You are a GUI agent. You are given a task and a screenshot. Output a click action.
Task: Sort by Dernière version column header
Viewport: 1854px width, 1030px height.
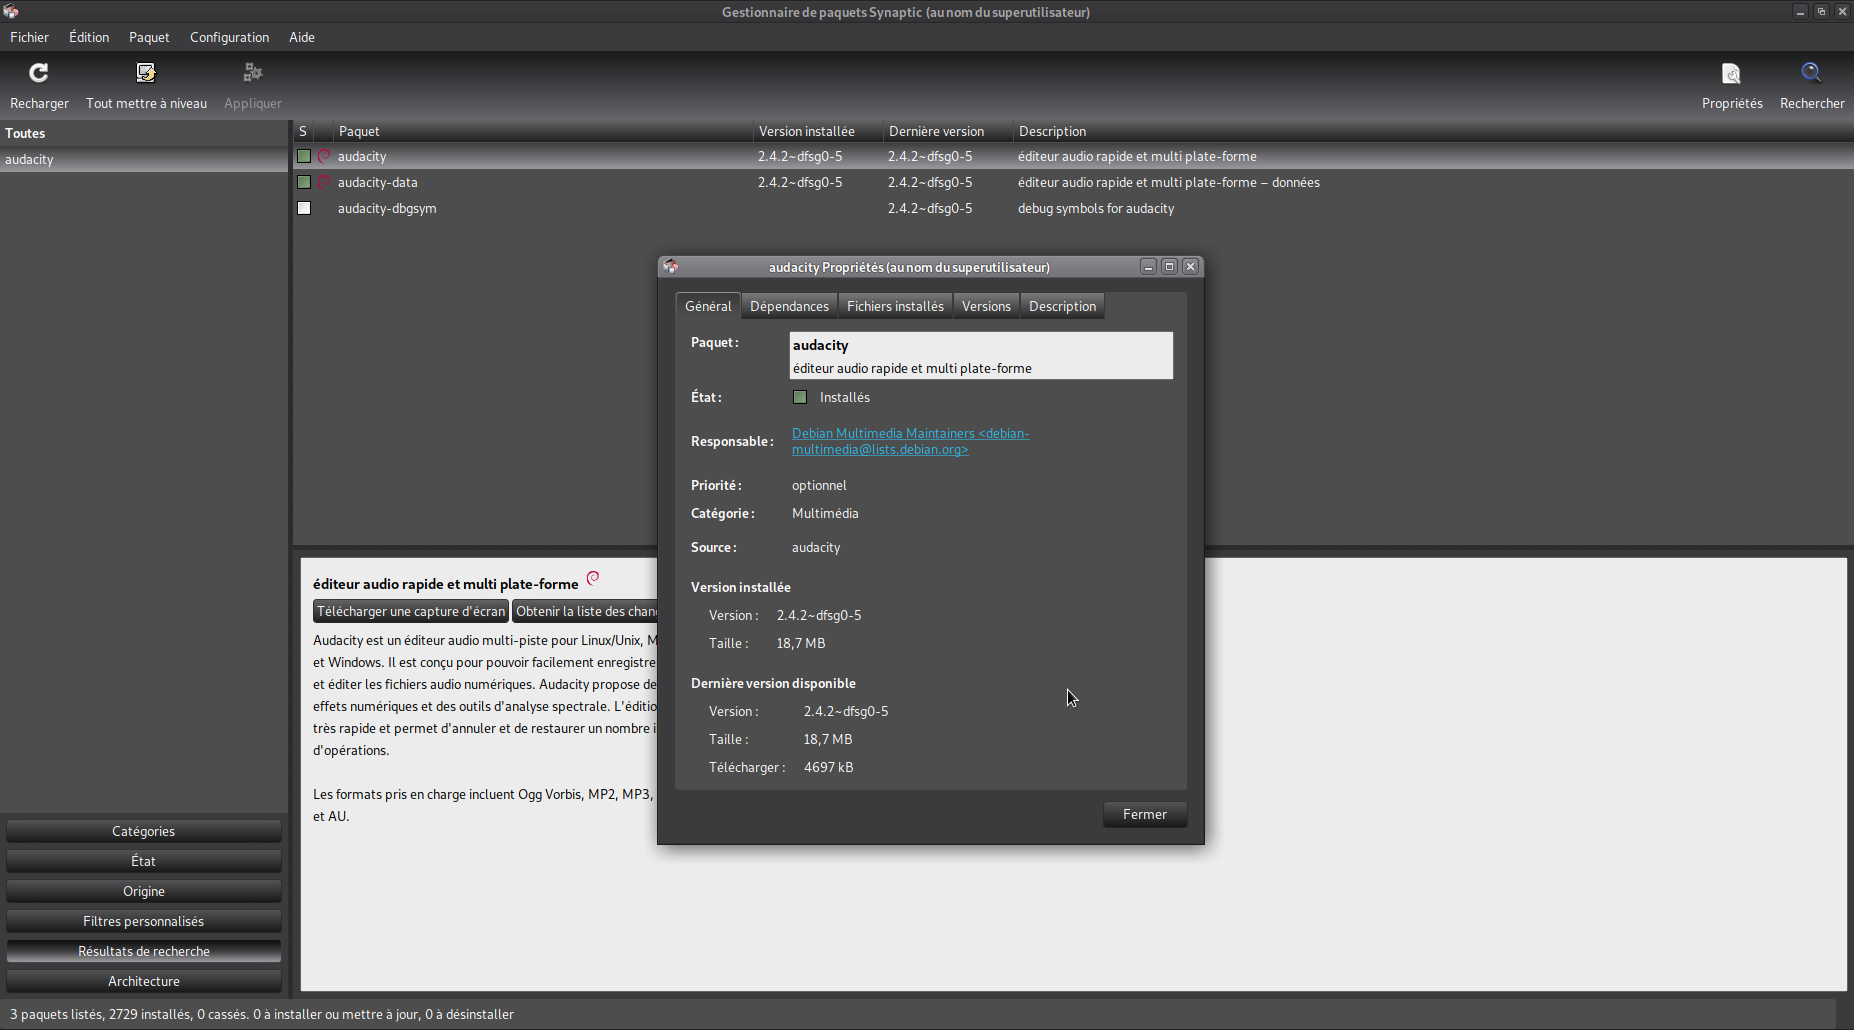[x=948, y=131]
